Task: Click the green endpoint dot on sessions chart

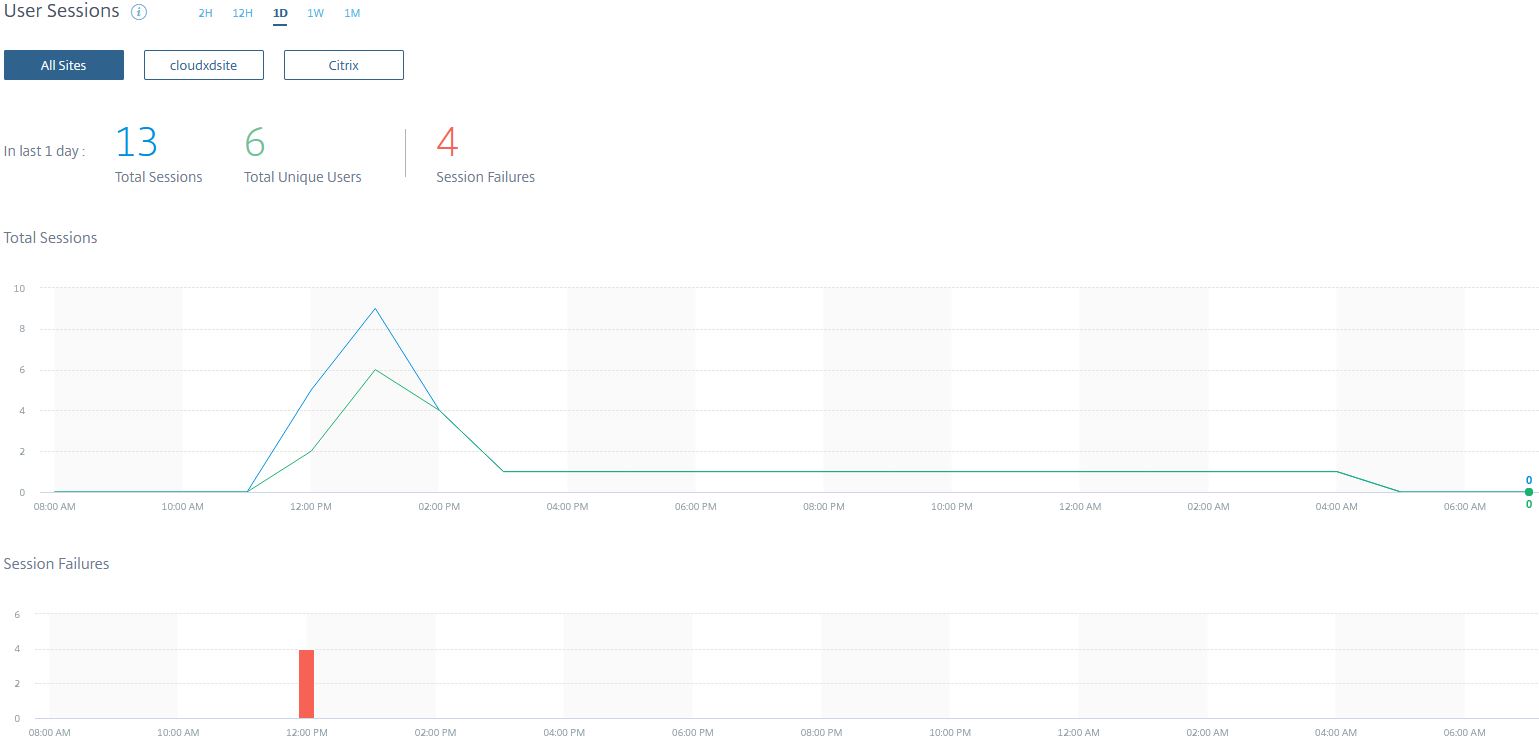Action: tap(1528, 492)
